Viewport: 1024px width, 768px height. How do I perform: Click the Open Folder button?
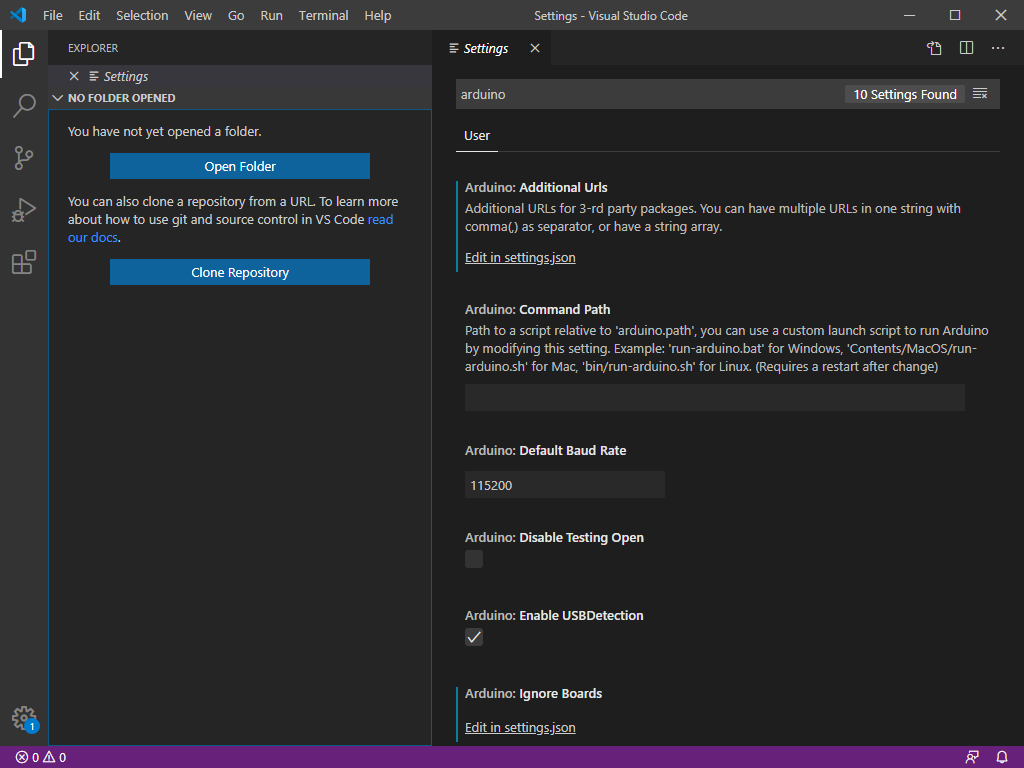pos(240,167)
